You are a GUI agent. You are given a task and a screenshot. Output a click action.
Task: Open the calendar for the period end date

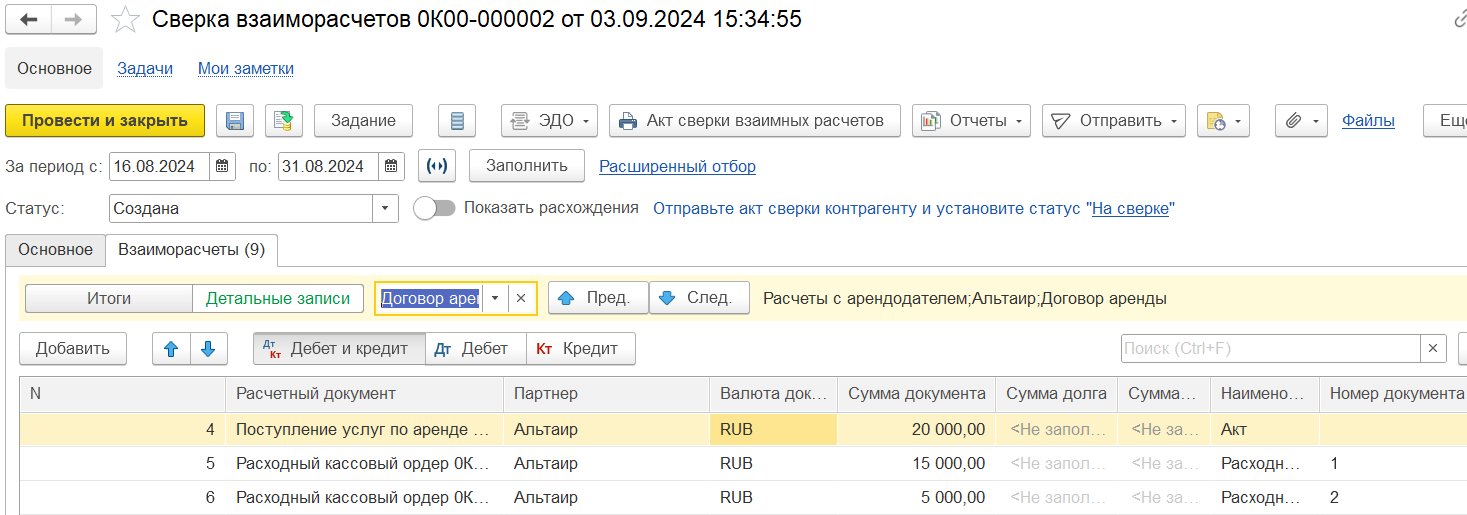(392, 166)
